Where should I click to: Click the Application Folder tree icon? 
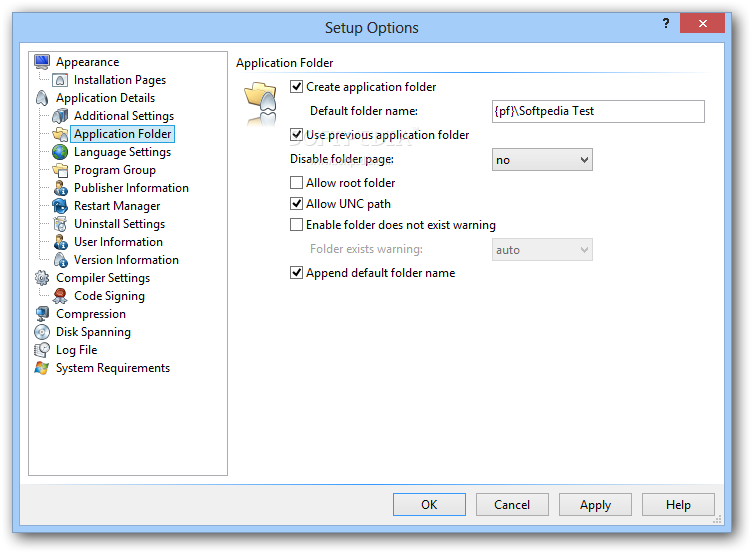(x=60, y=134)
